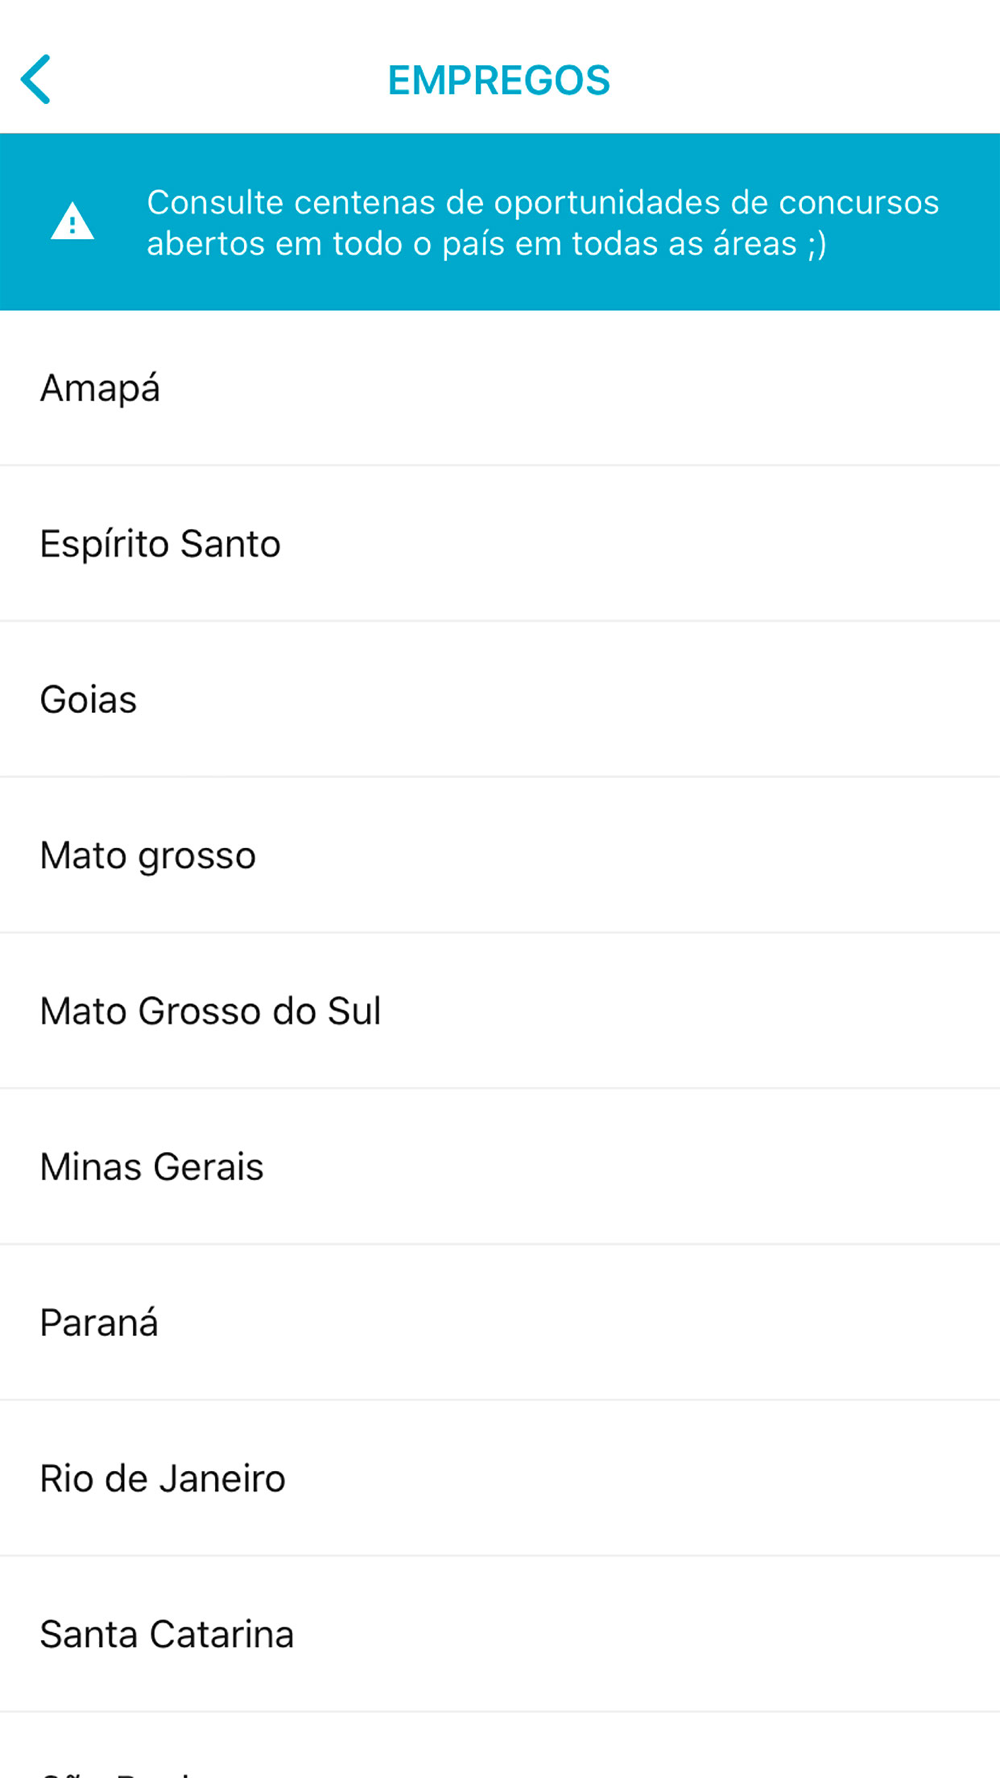Screen dimensions: 1000x1778
Task: Select Mato Grosso do Sul
Action: pyautogui.click(x=500, y=1011)
